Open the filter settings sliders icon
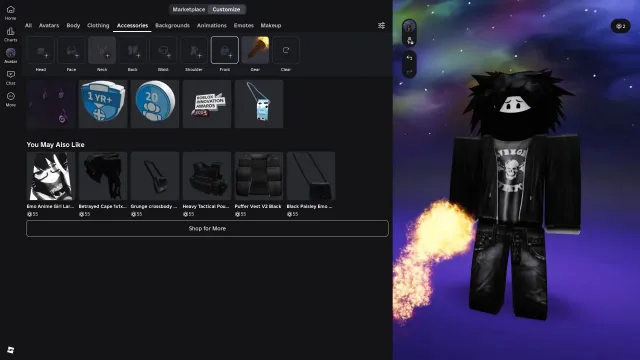 point(381,26)
